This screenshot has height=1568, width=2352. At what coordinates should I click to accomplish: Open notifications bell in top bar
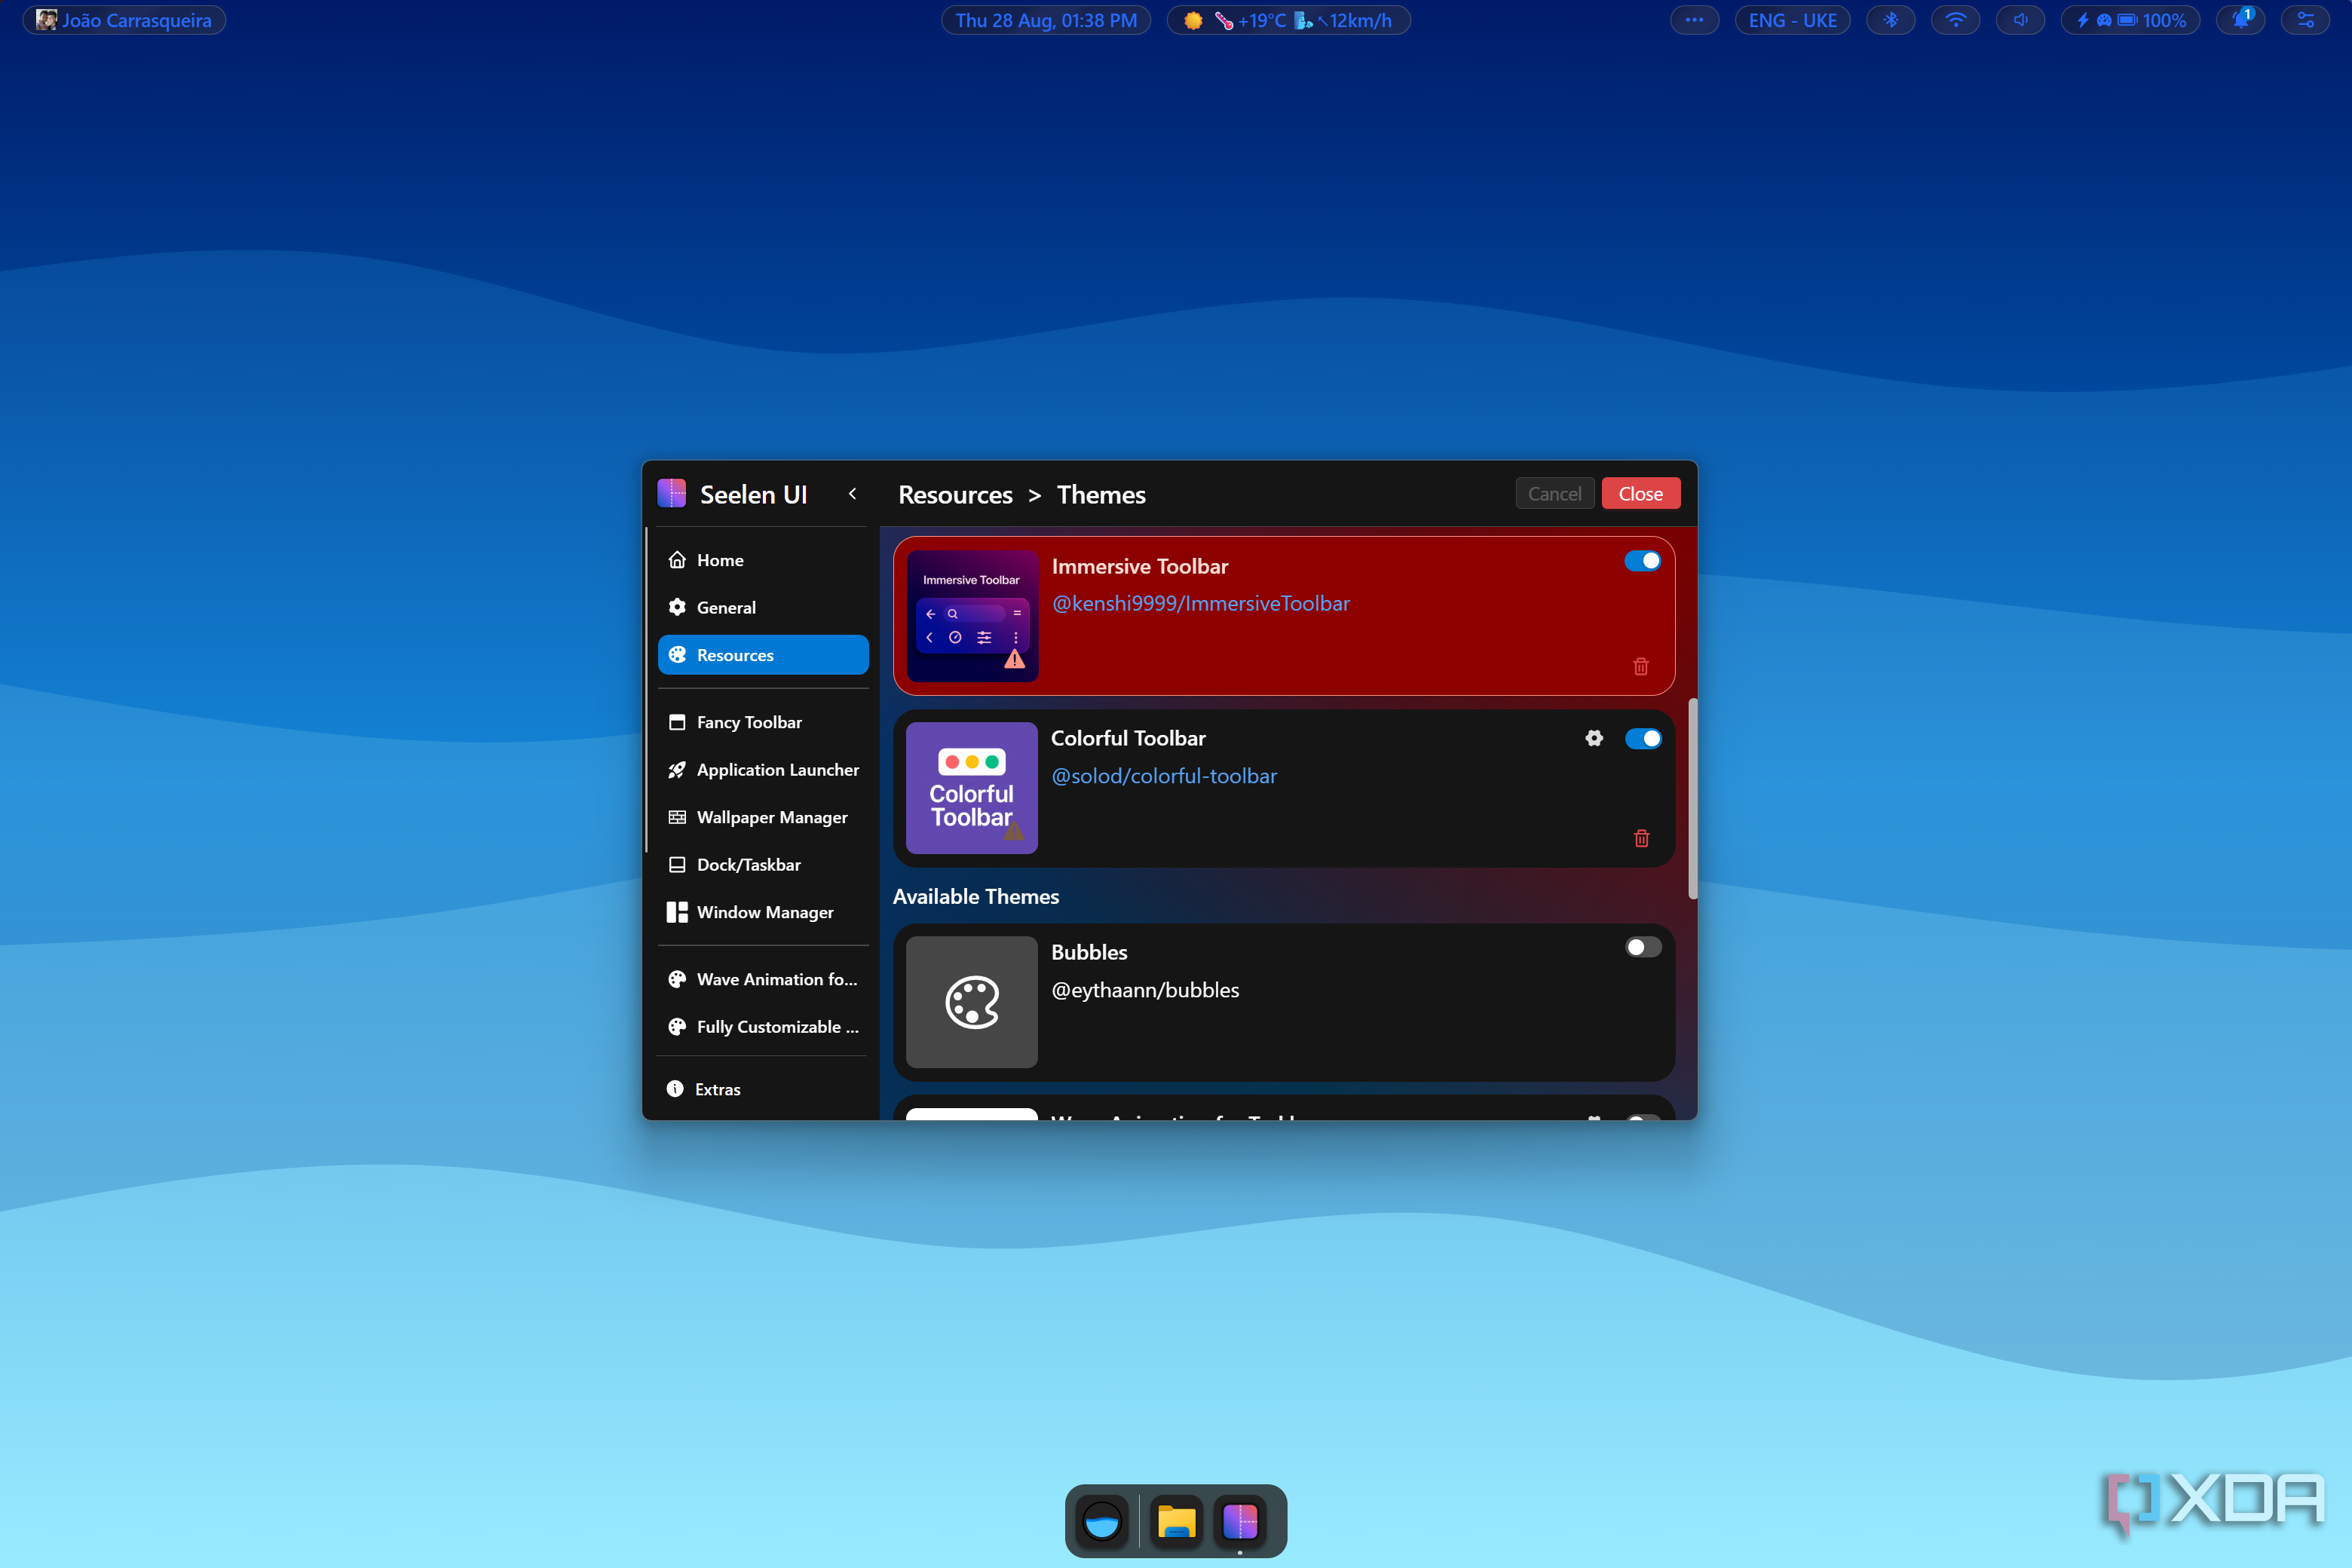point(2241,20)
